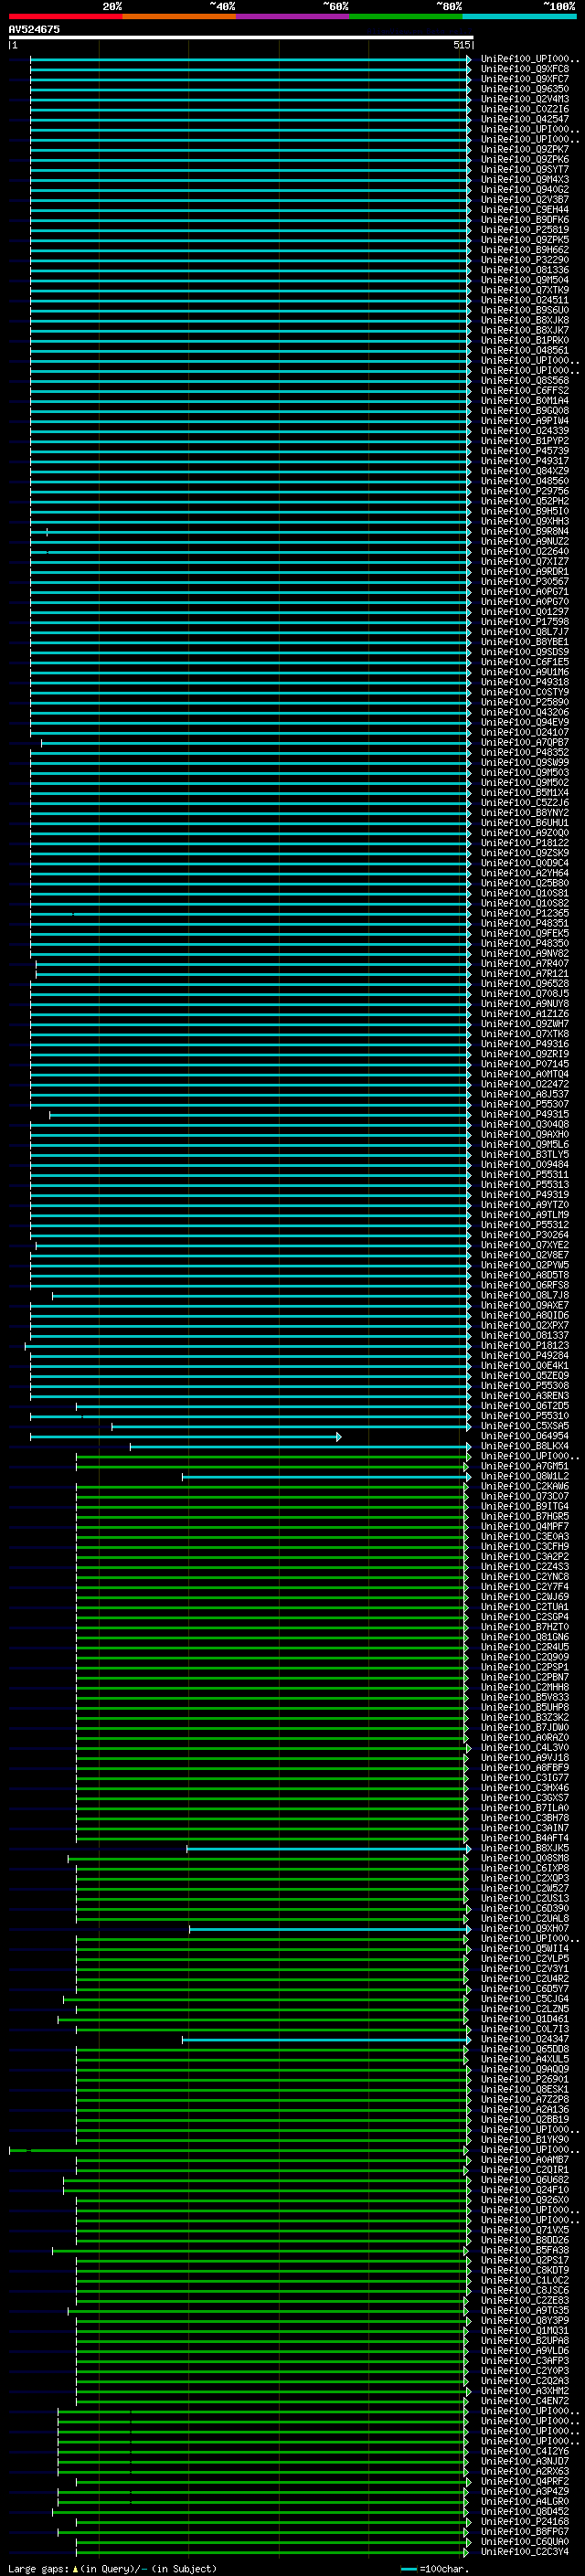585x2576 pixels.
Task: Click the orange ~40% identity legend segment
Action: pyautogui.click(x=179, y=16)
